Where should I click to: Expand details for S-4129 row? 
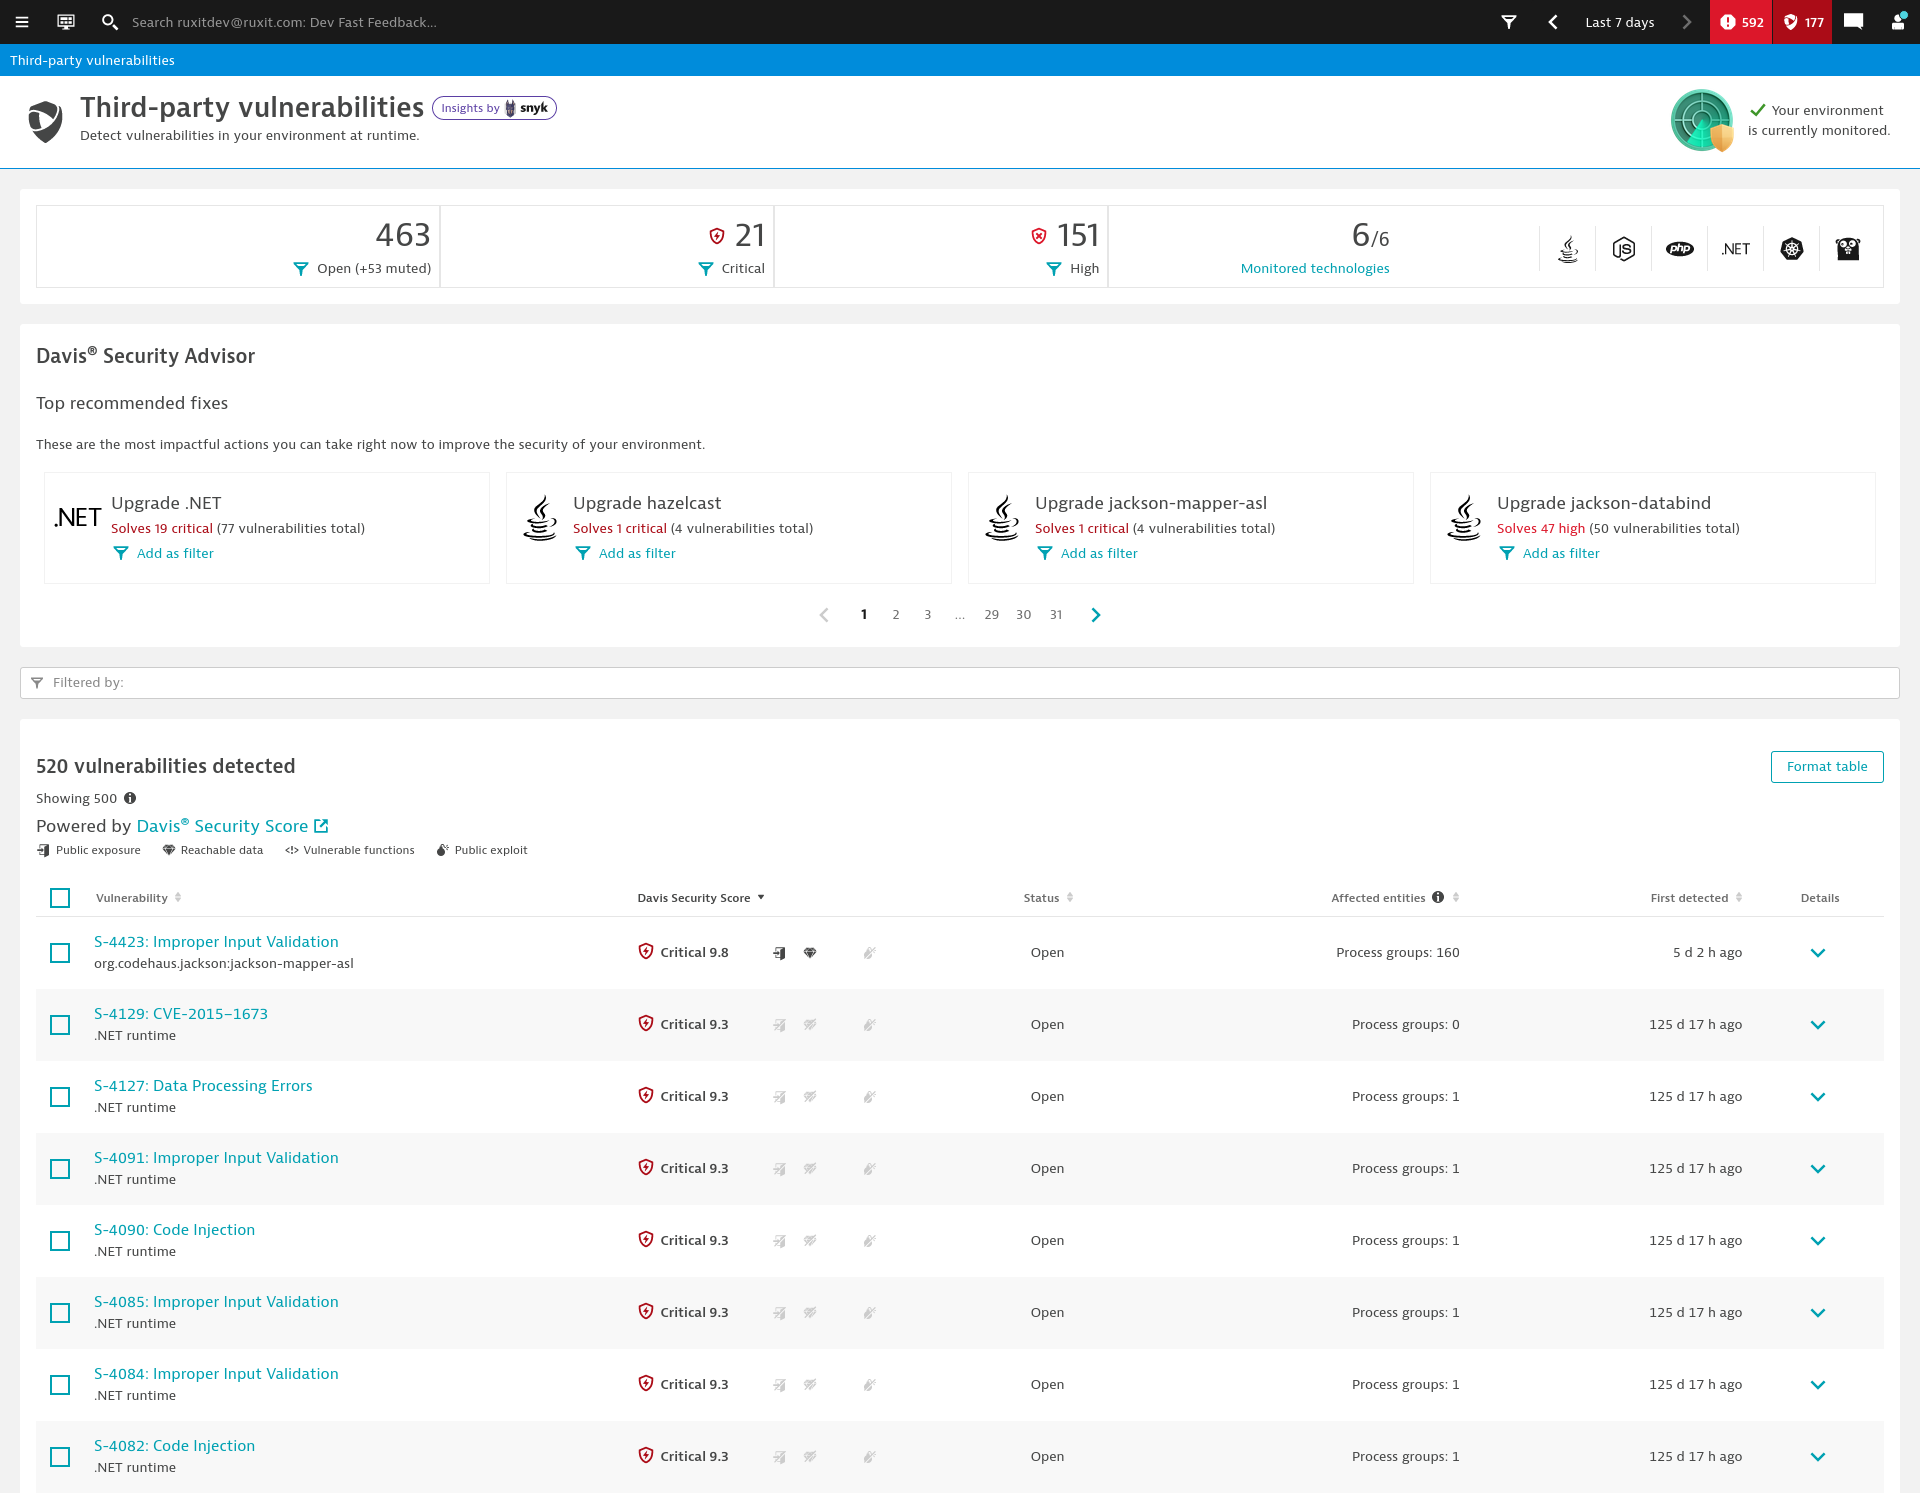click(x=1818, y=1025)
